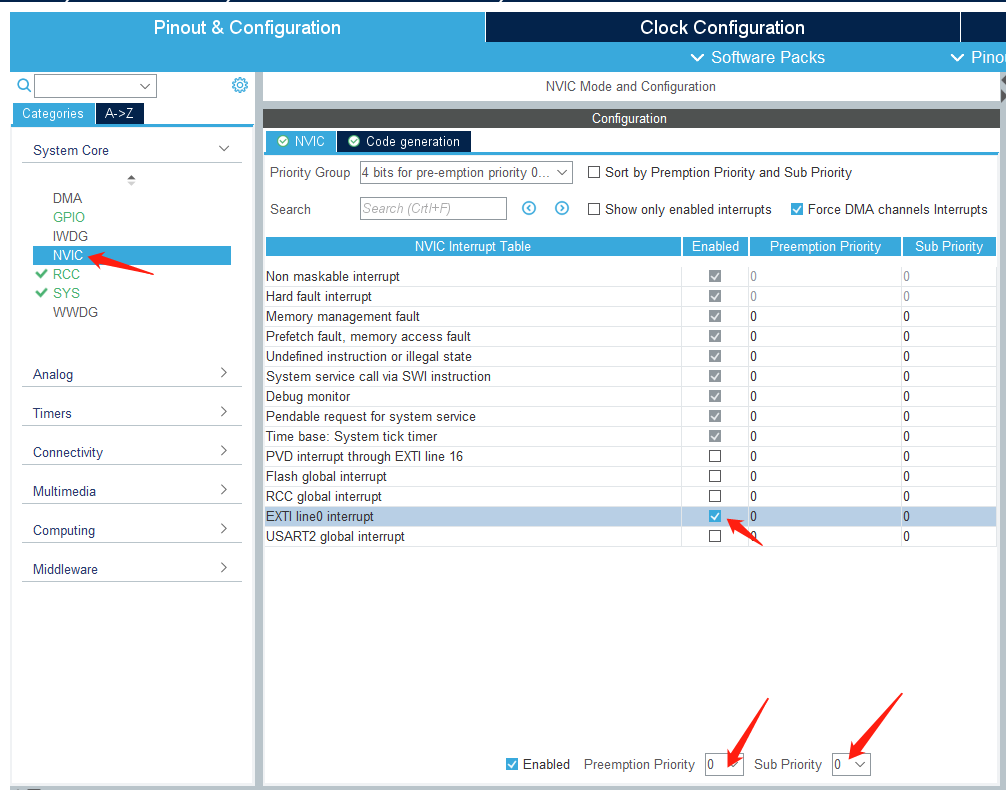1006x790 pixels.
Task: Click NVIC Interrupt Table column header
Action: (x=473, y=246)
